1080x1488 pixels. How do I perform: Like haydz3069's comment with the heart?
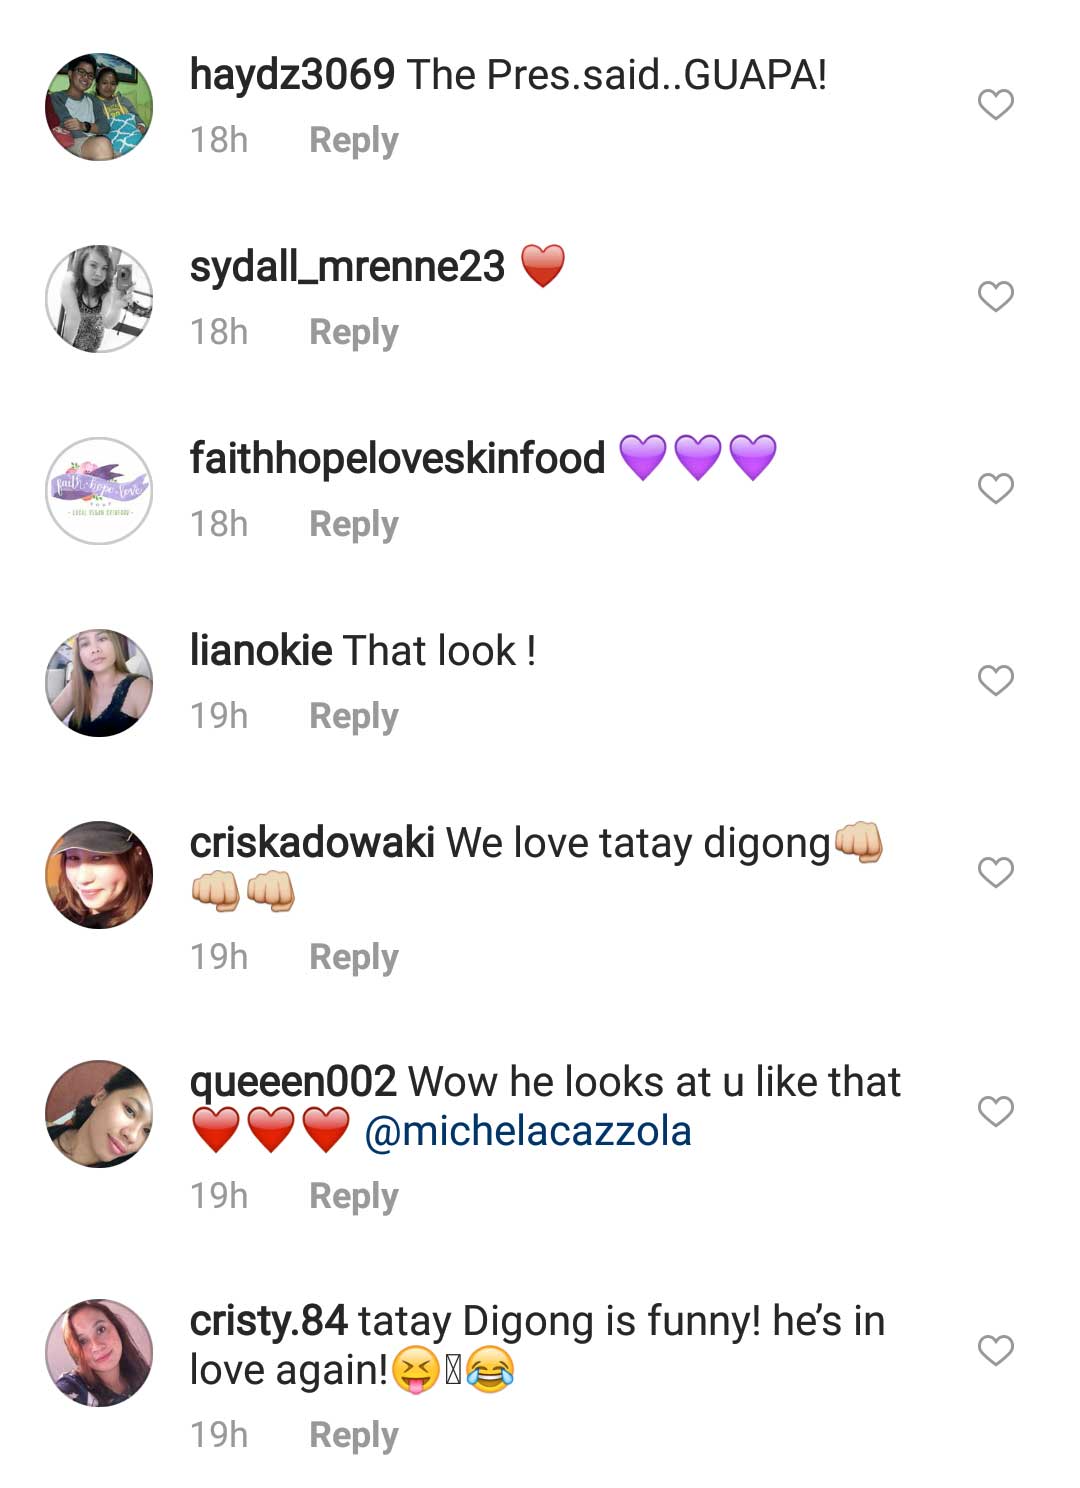pos(995,104)
